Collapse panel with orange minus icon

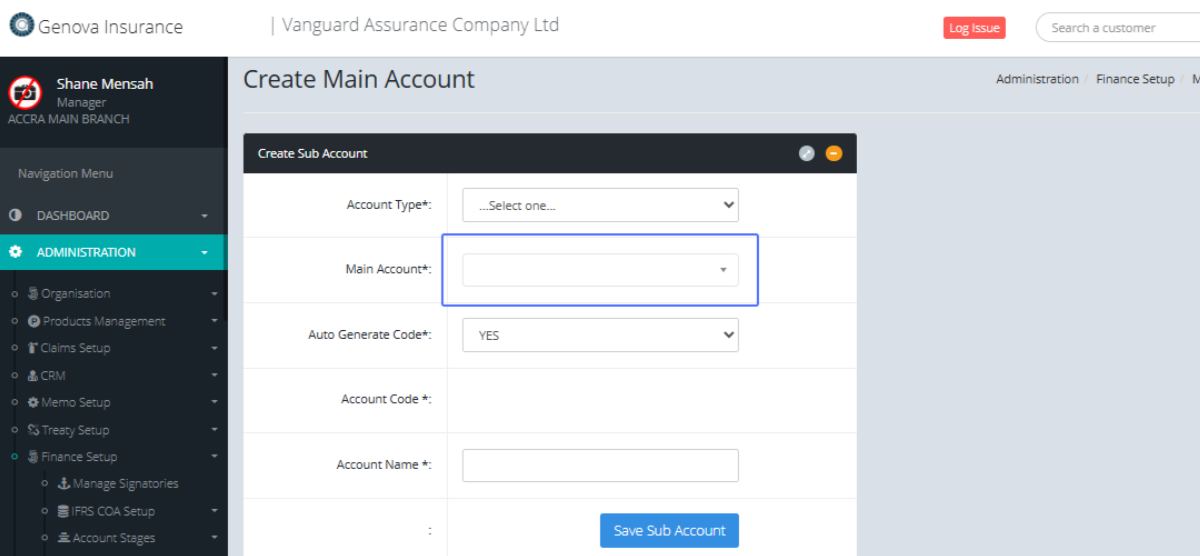click(x=834, y=153)
